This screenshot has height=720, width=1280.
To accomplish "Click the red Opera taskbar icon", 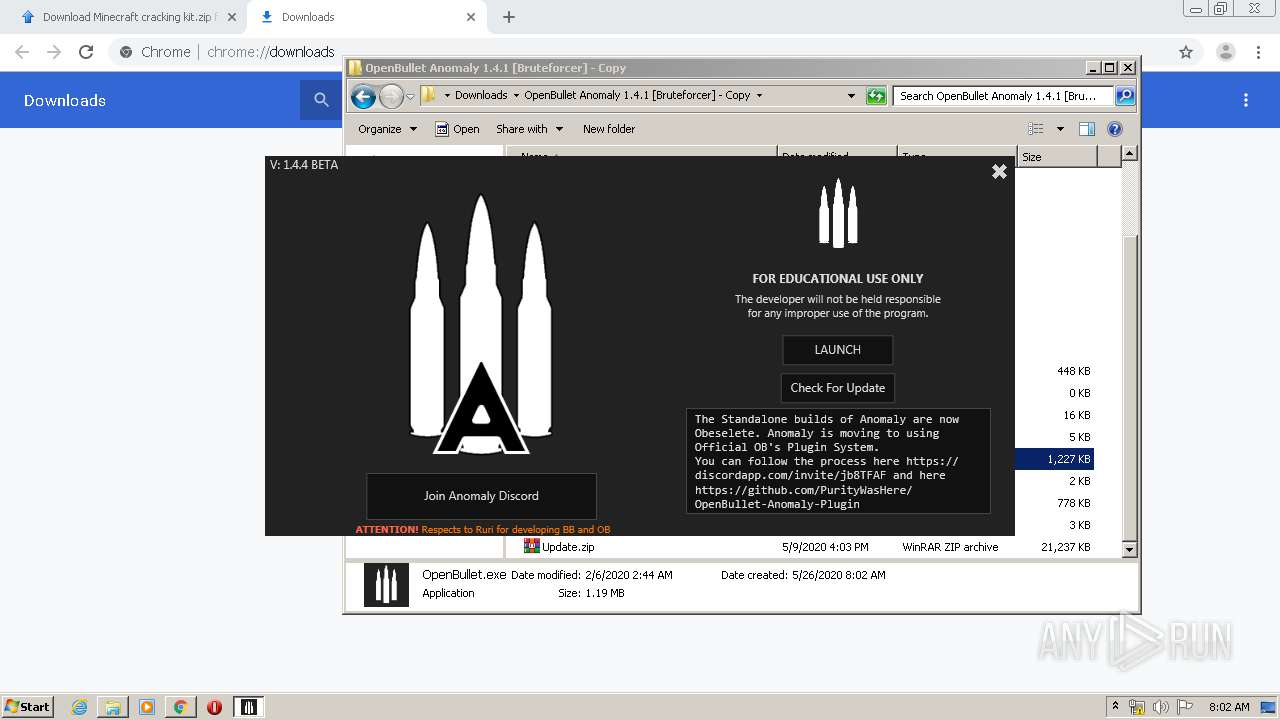I will pyautogui.click(x=214, y=707).
